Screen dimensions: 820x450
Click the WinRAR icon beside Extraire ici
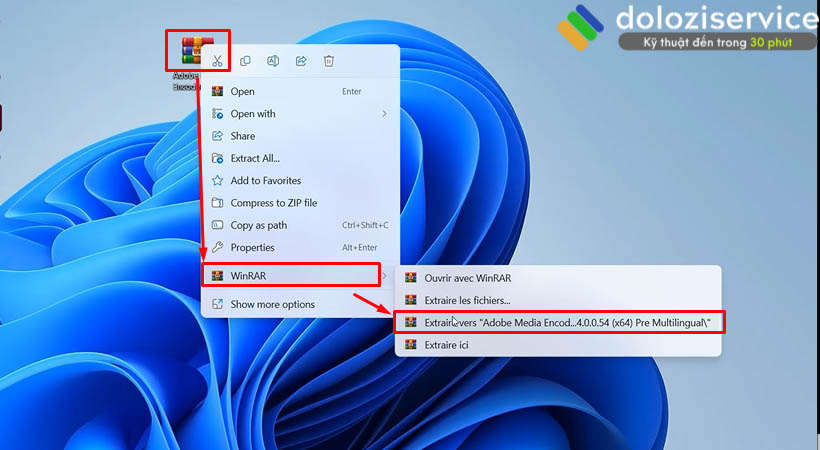[x=409, y=345]
